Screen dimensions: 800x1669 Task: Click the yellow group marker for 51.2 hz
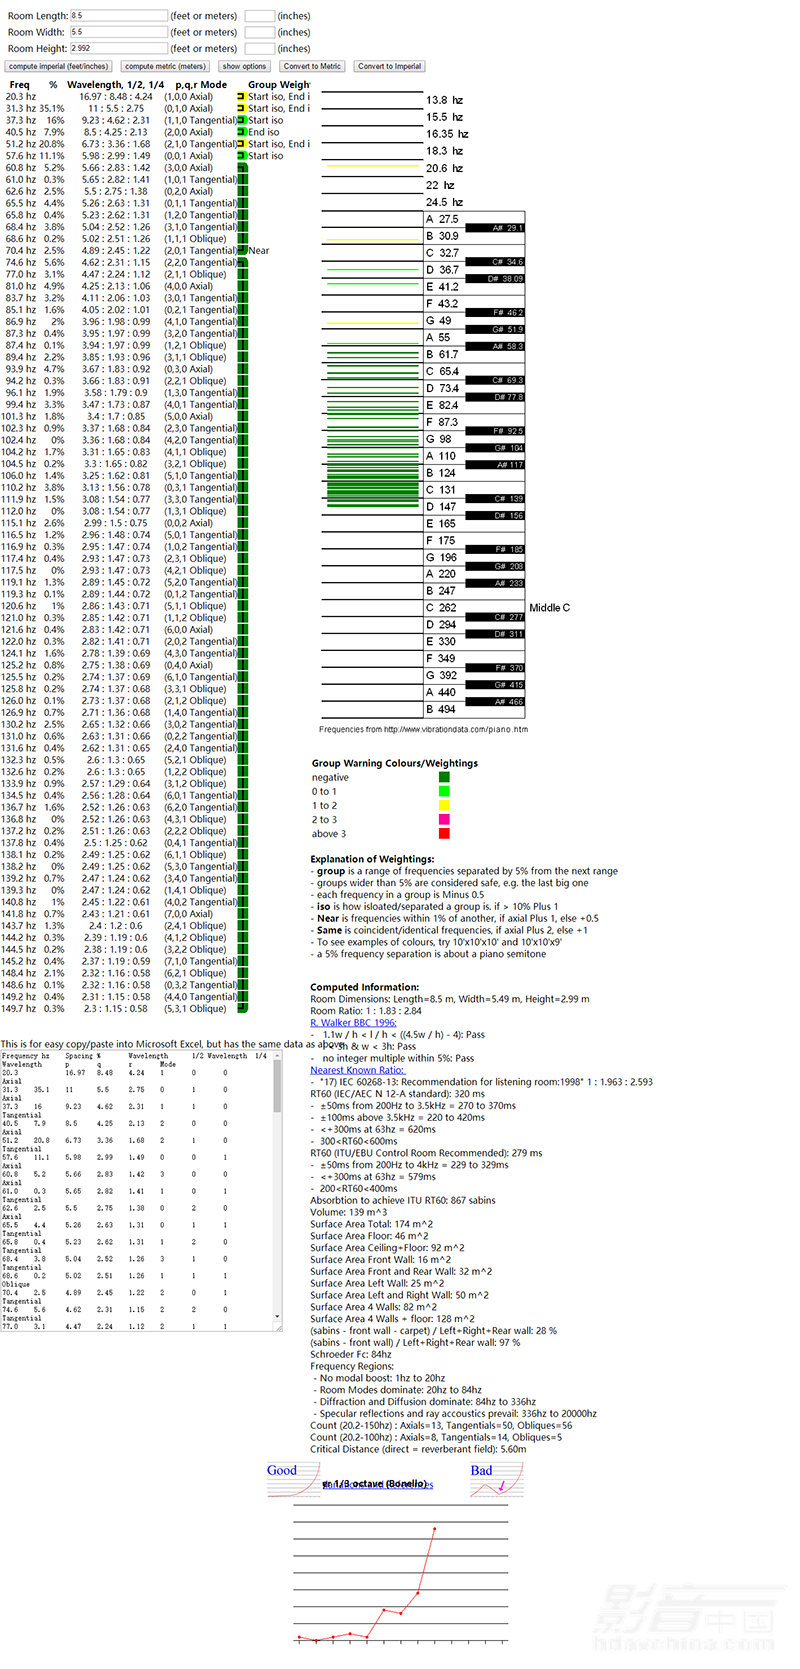[x=241, y=144]
